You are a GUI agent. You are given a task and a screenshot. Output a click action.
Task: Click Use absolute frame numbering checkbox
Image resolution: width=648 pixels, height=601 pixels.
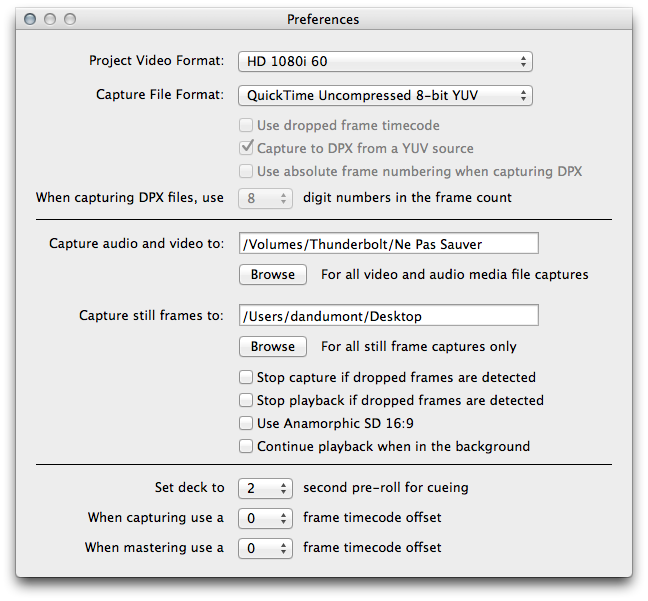click(246, 171)
